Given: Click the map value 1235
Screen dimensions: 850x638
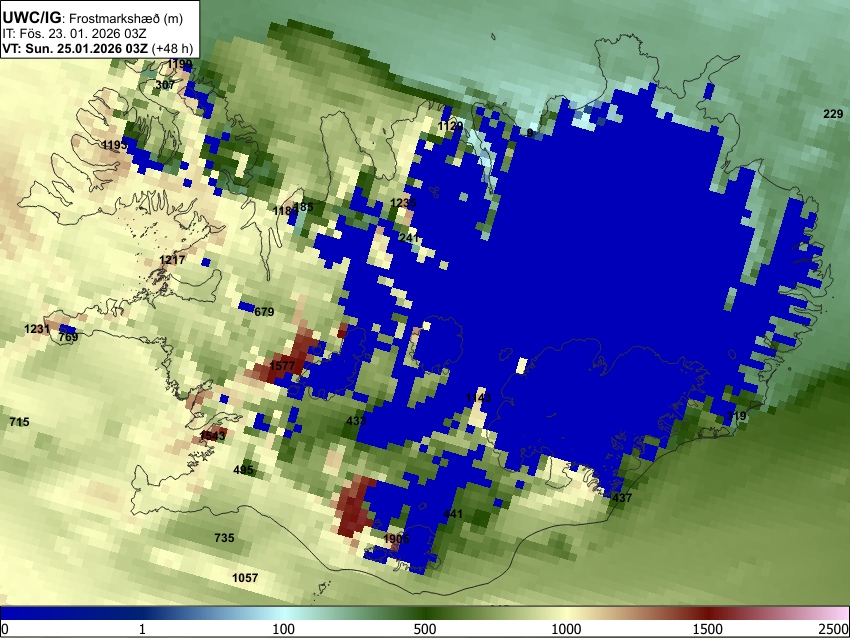Looking at the screenshot, I should click(x=403, y=203).
